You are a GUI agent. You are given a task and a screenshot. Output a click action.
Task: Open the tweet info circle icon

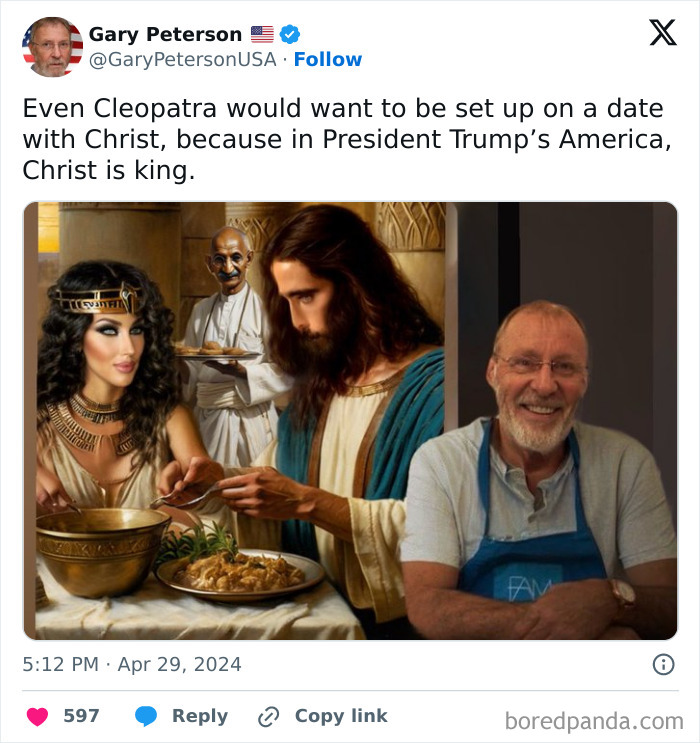coord(663,664)
